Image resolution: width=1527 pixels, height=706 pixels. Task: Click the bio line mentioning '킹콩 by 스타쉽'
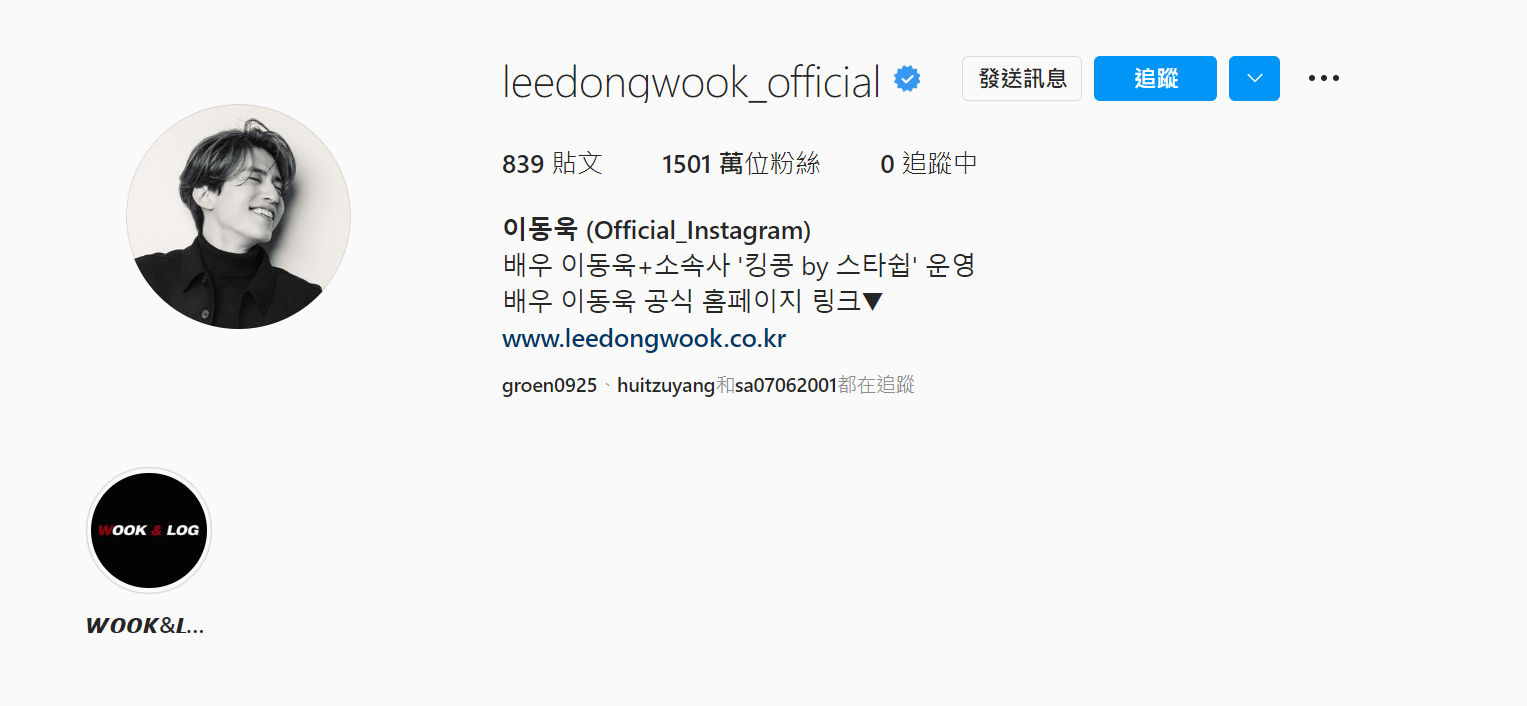(x=738, y=266)
